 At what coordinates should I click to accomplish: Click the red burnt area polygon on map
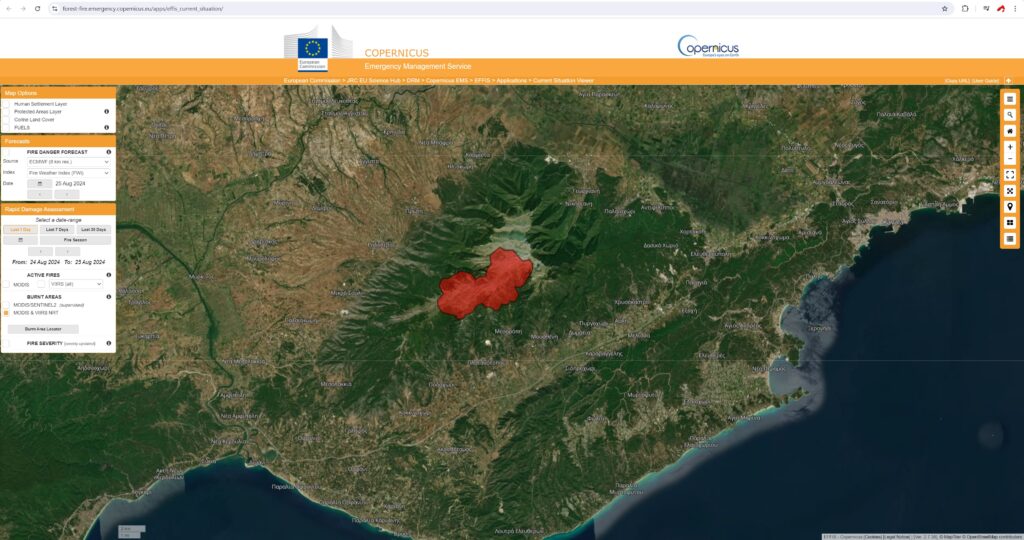coord(485,283)
